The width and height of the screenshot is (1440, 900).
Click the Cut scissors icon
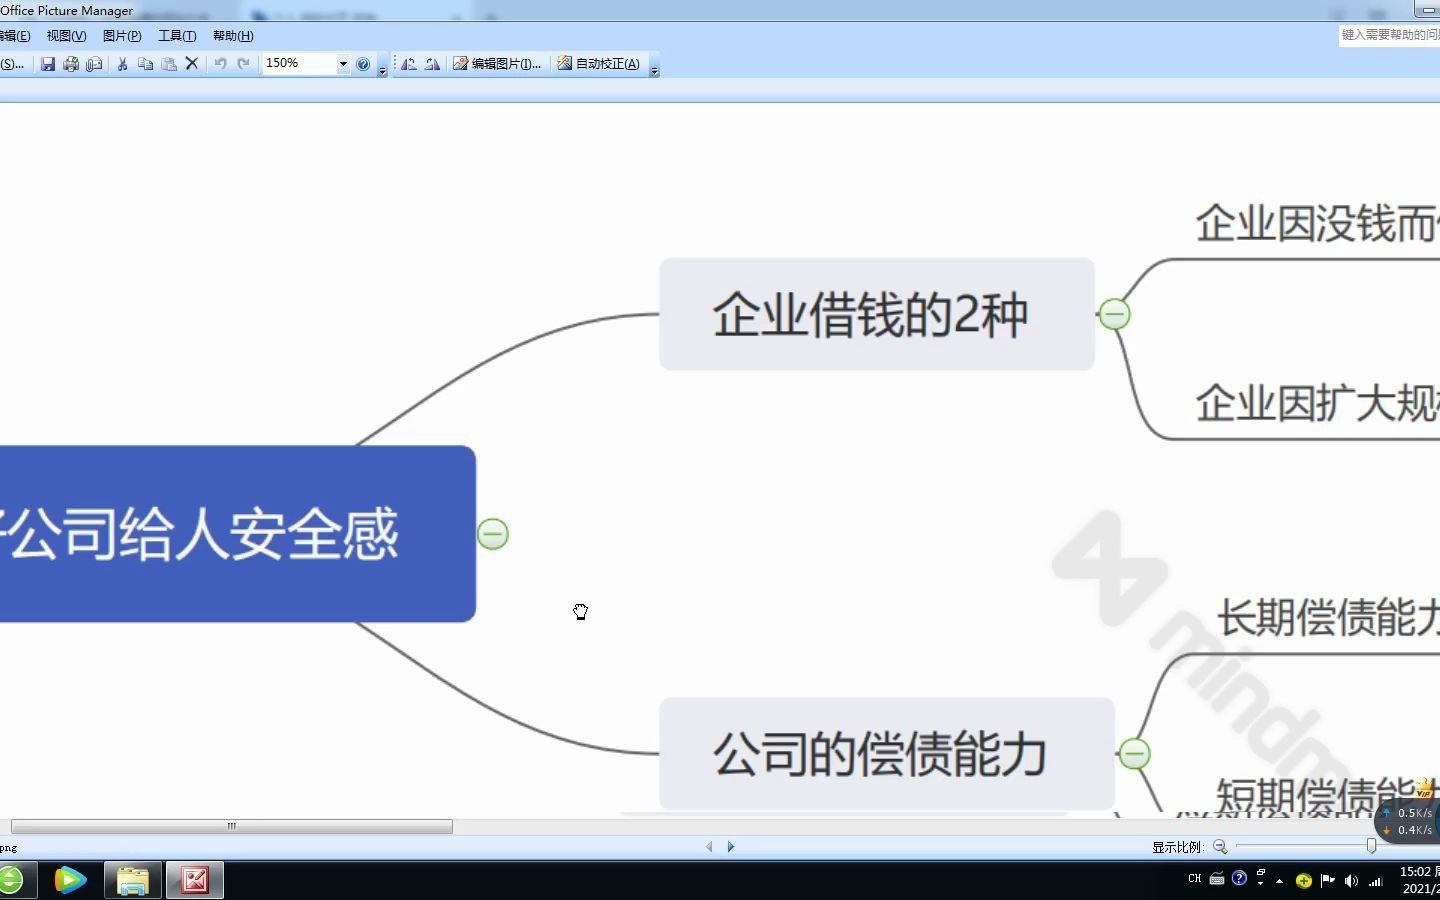tap(122, 64)
